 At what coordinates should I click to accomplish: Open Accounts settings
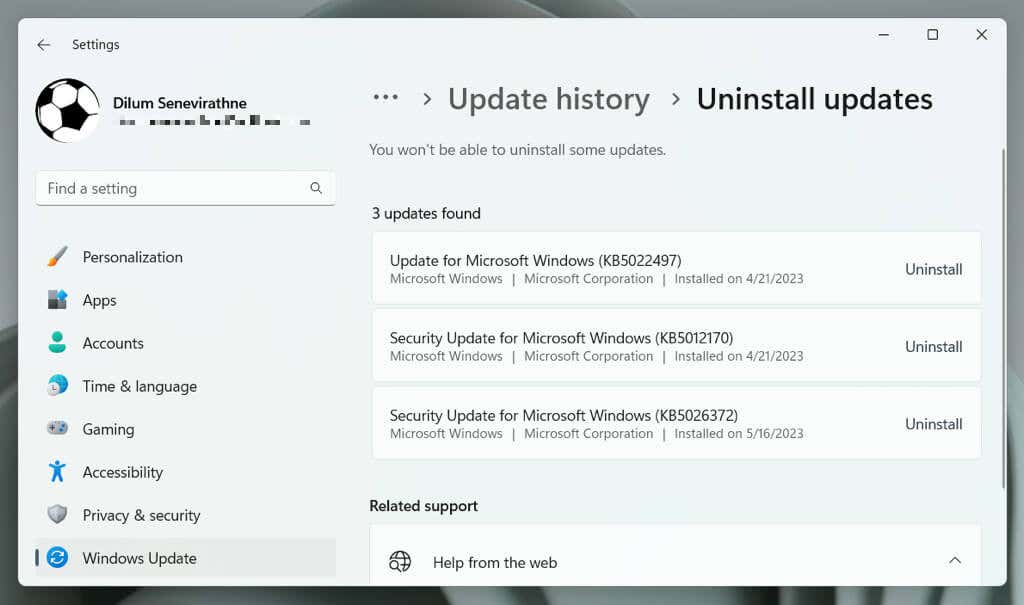[x=112, y=343]
